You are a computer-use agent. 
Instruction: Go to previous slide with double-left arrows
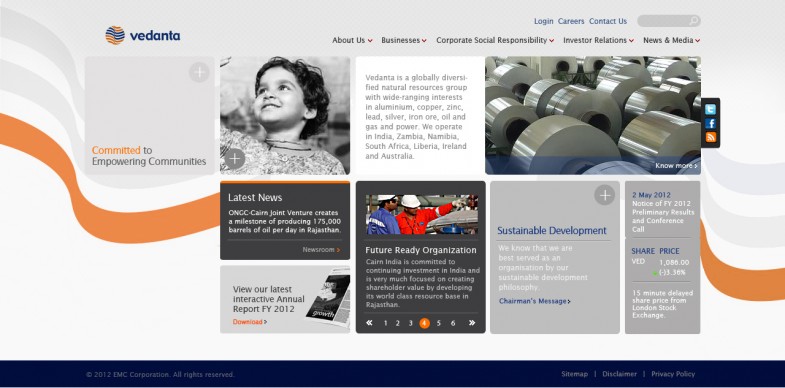(x=369, y=323)
